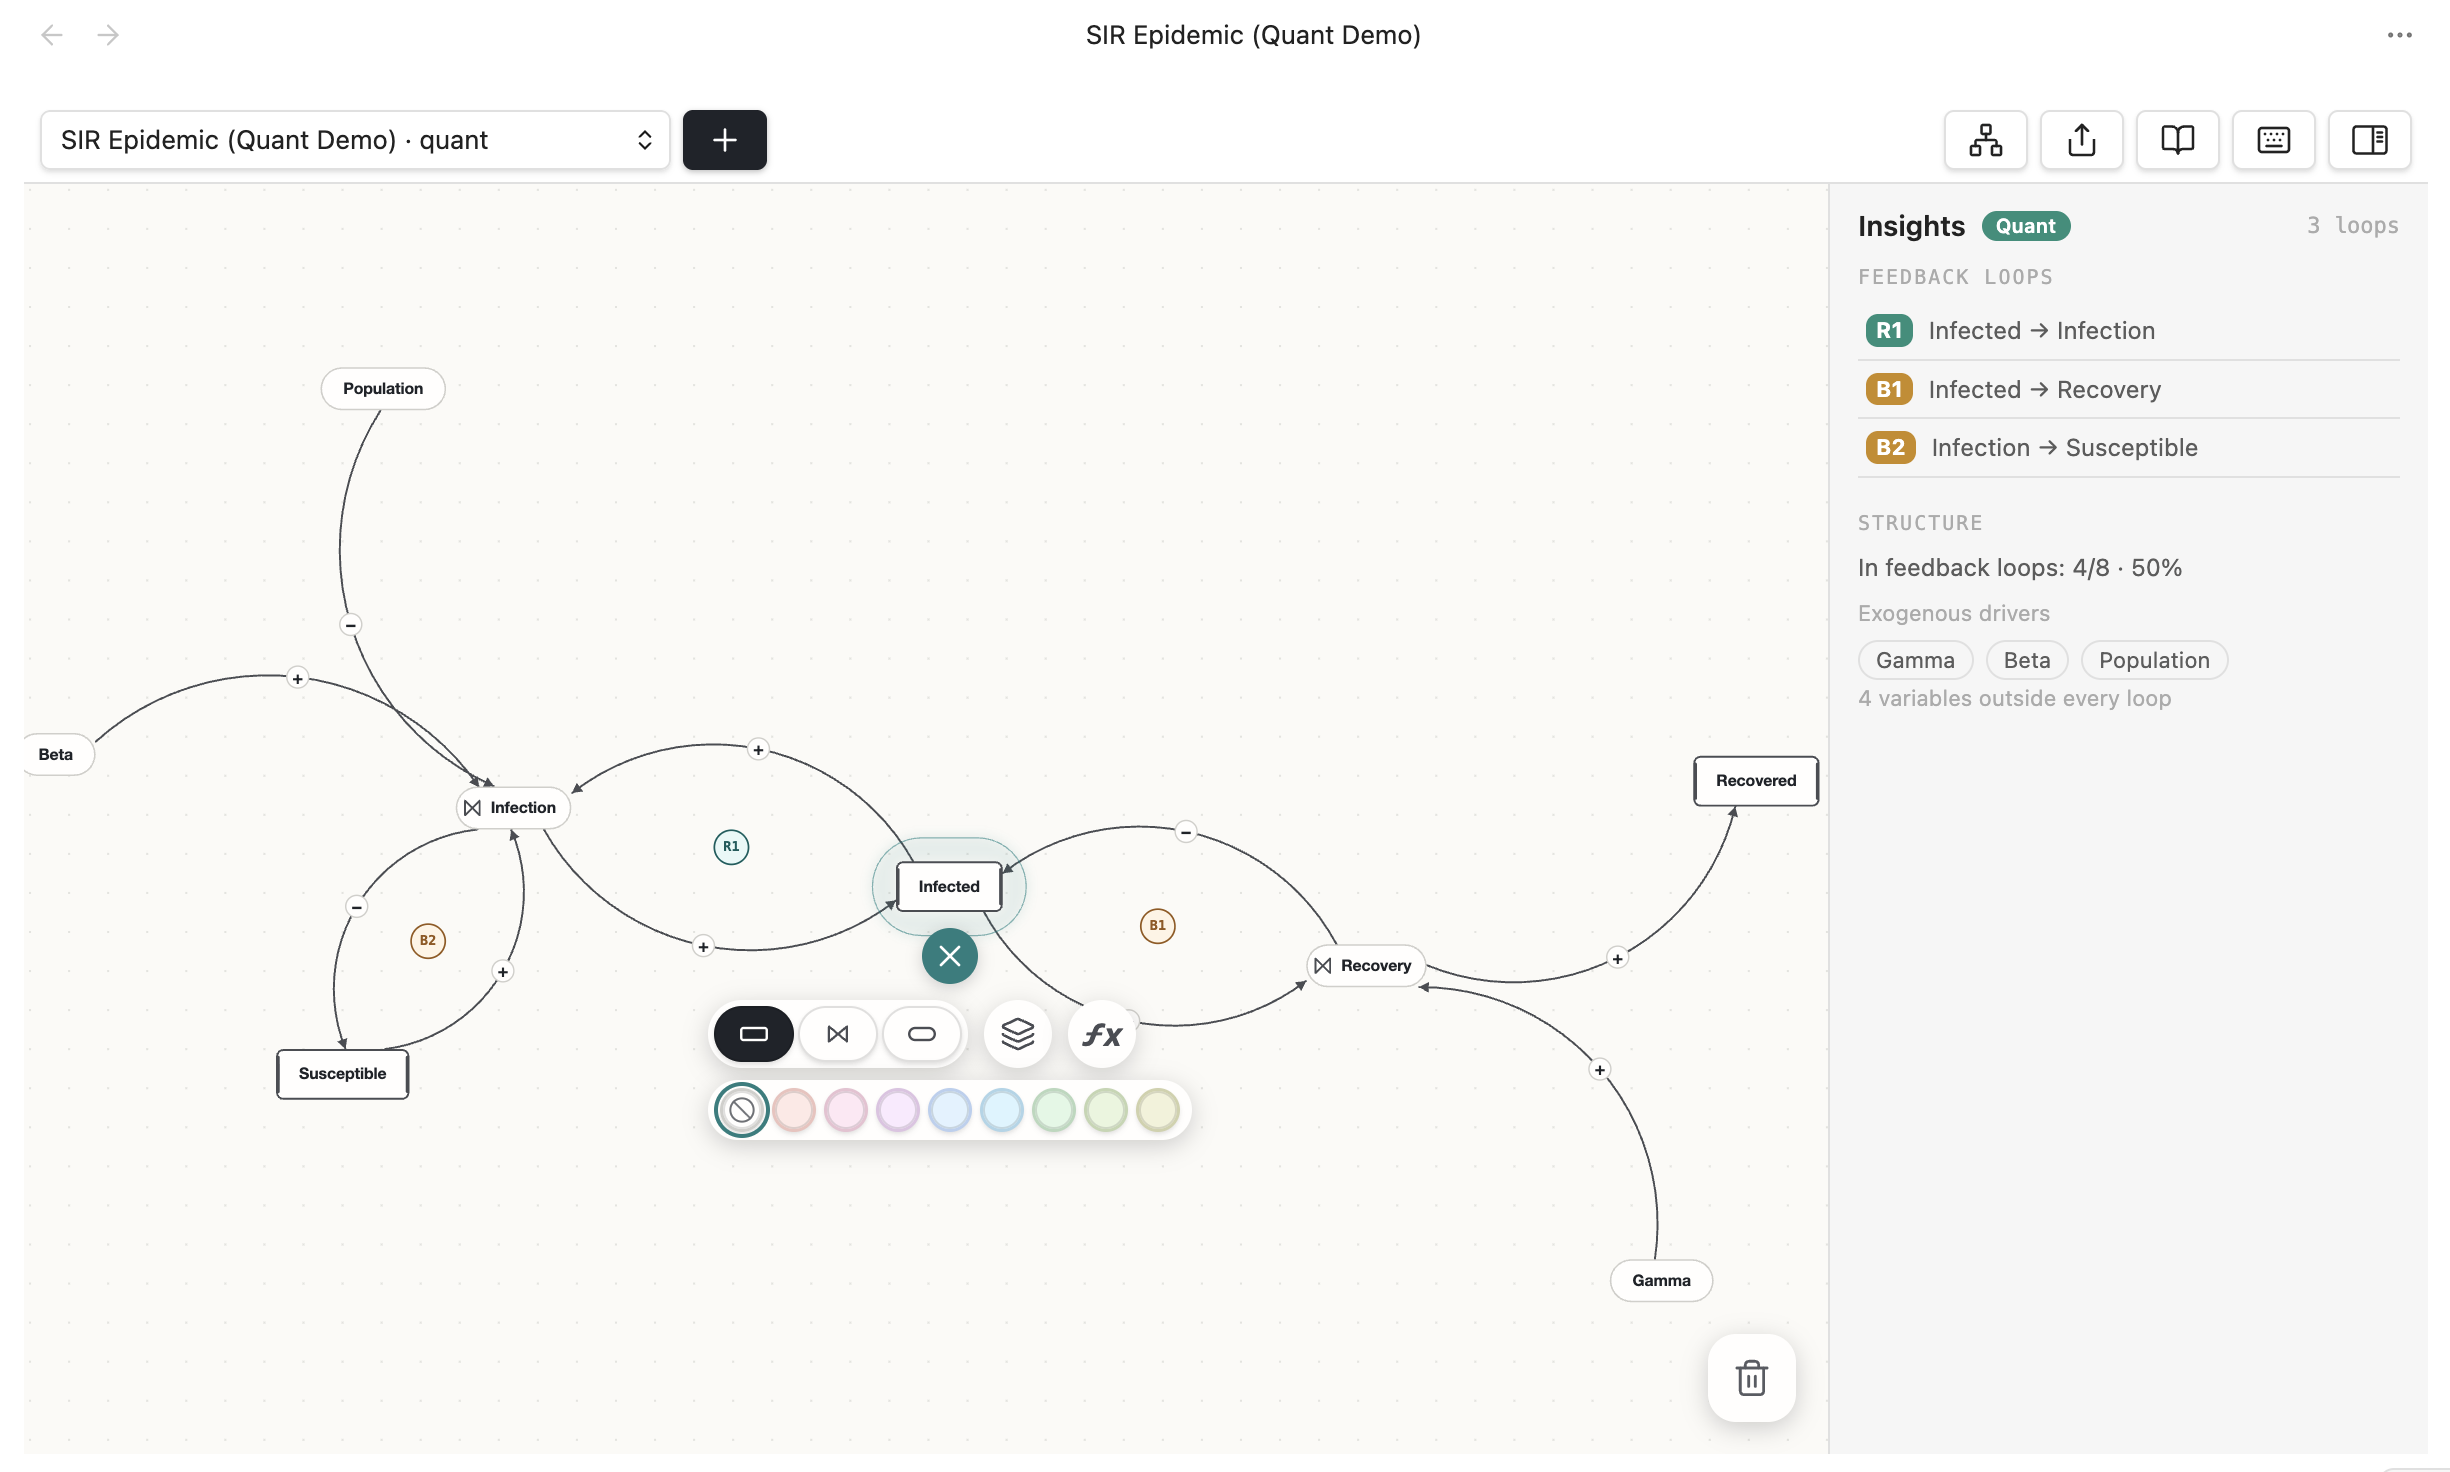Click the Population exogenous driver chip

[x=2154, y=660]
